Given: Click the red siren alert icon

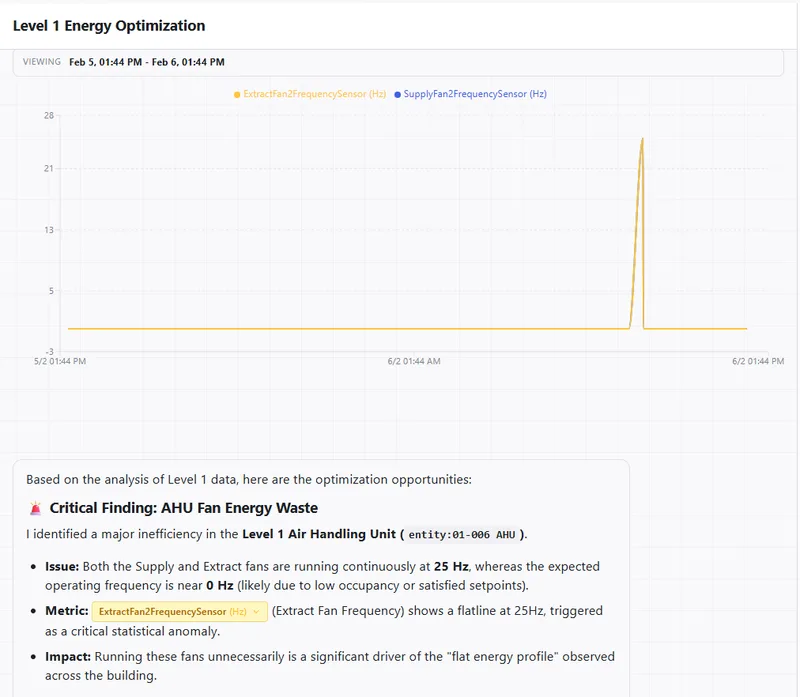Looking at the screenshot, I should pos(35,508).
